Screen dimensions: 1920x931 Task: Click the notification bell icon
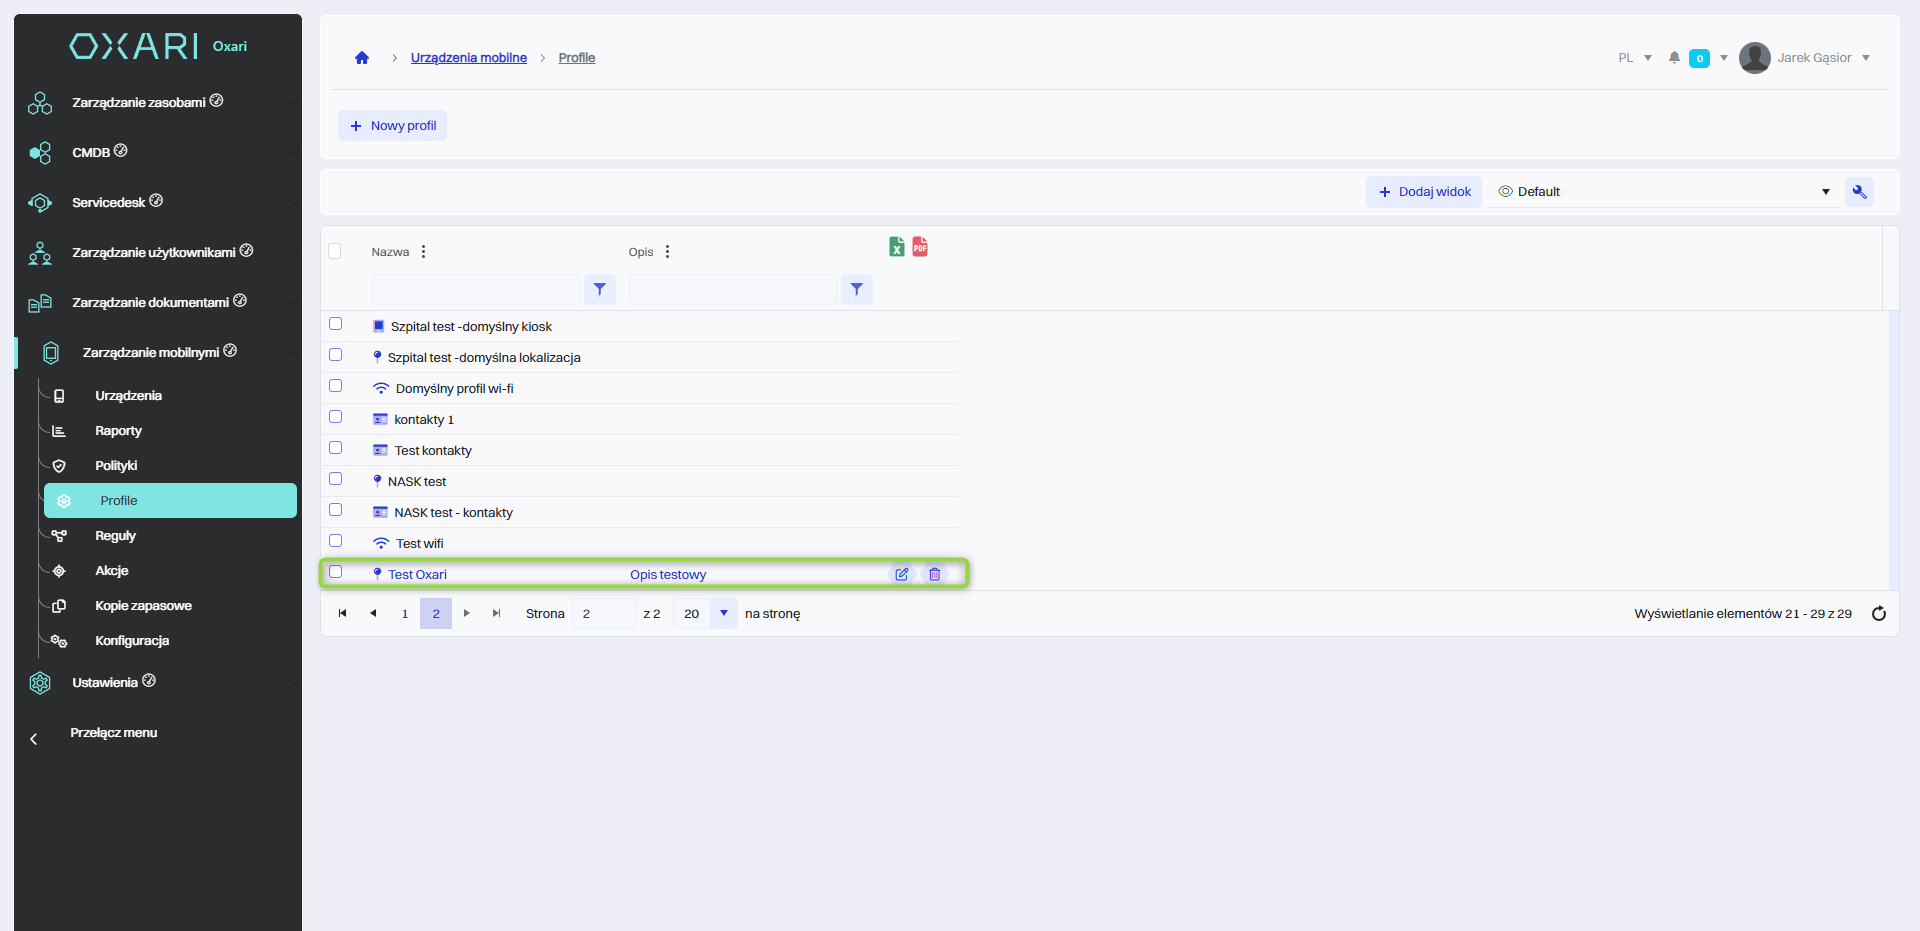click(x=1674, y=58)
